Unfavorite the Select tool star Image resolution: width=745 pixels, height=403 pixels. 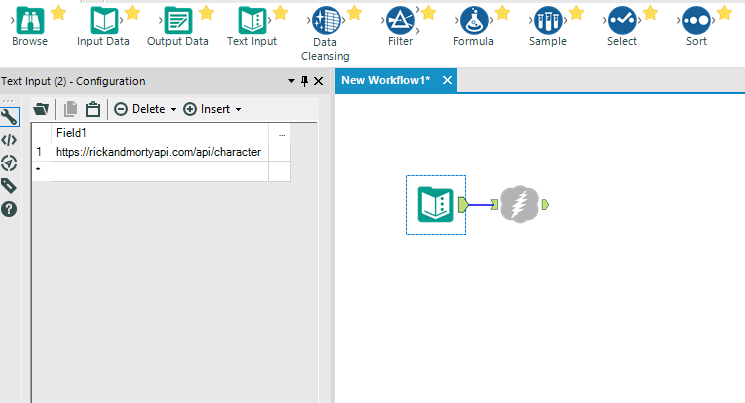tap(650, 13)
